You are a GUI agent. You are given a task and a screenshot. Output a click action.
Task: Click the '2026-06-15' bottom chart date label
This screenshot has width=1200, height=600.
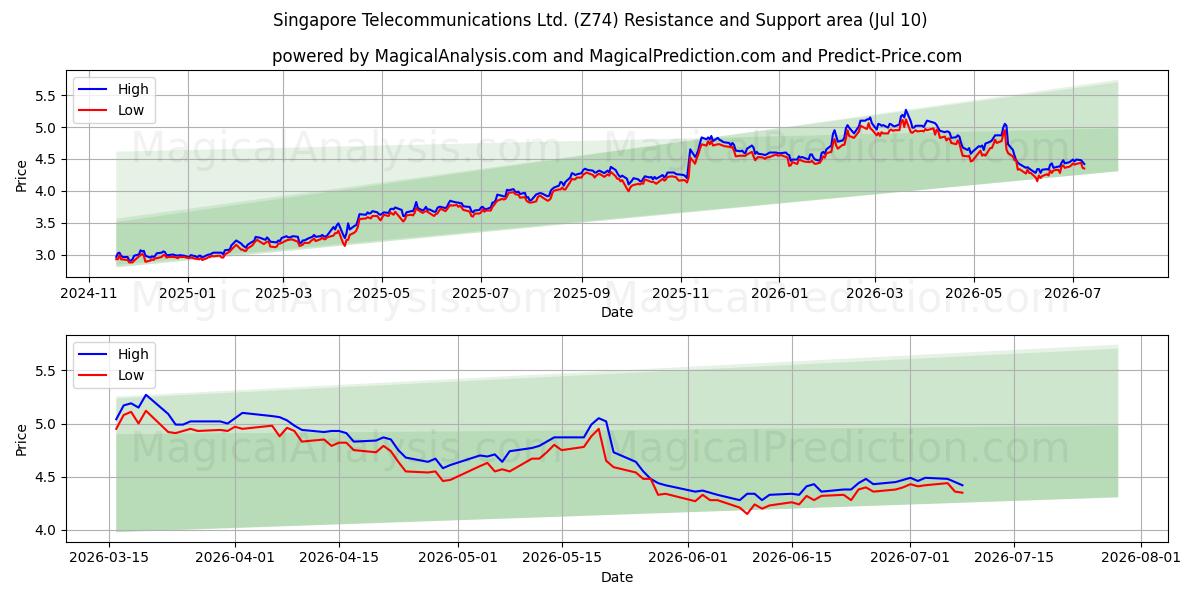792,558
